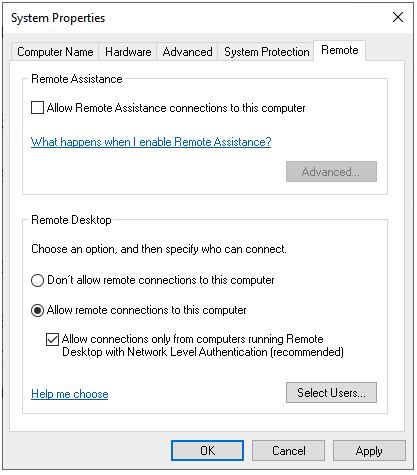Select Don't allow remote connections radio button
Image resolution: width=417 pixels, height=475 pixels.
coord(37,280)
